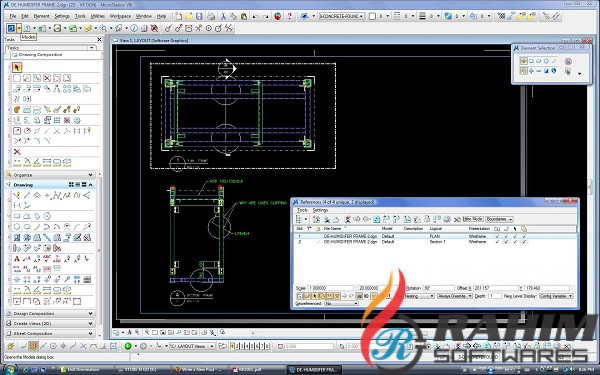Viewport: 600px width, 375px height.
Task: Toggle view window 2 button in status bar
Action: point(237,346)
